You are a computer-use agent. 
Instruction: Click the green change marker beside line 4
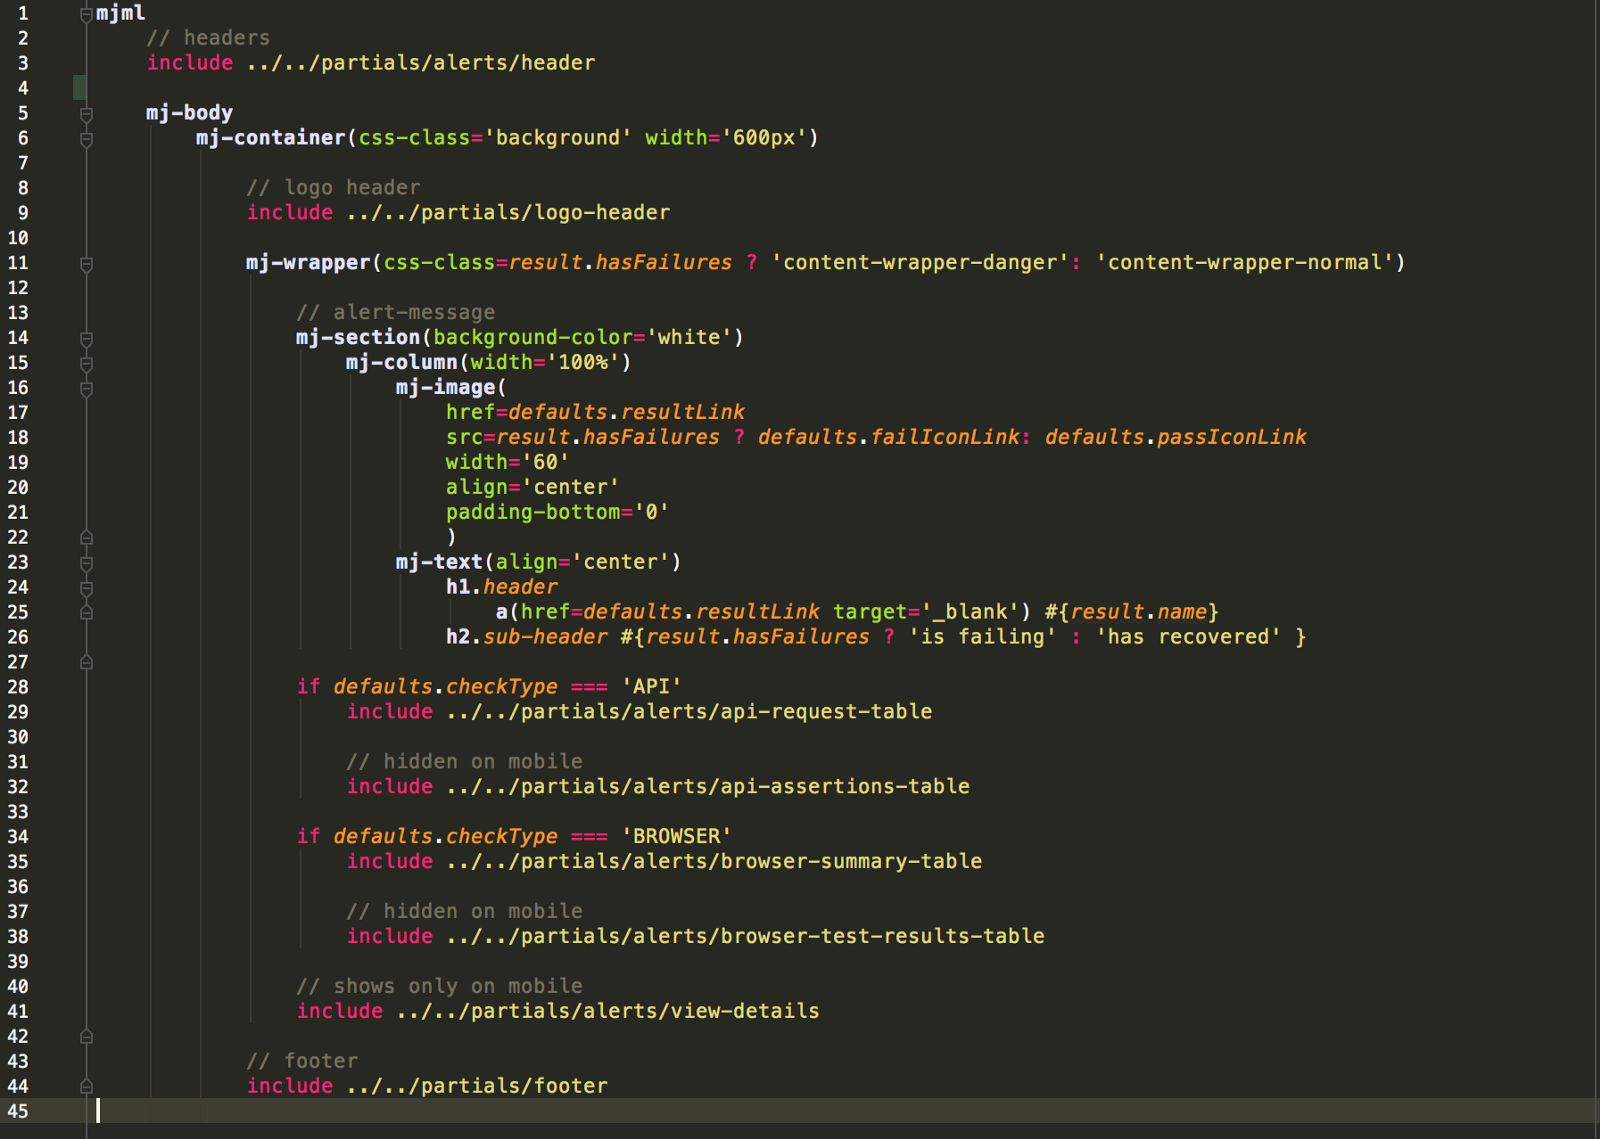79,87
